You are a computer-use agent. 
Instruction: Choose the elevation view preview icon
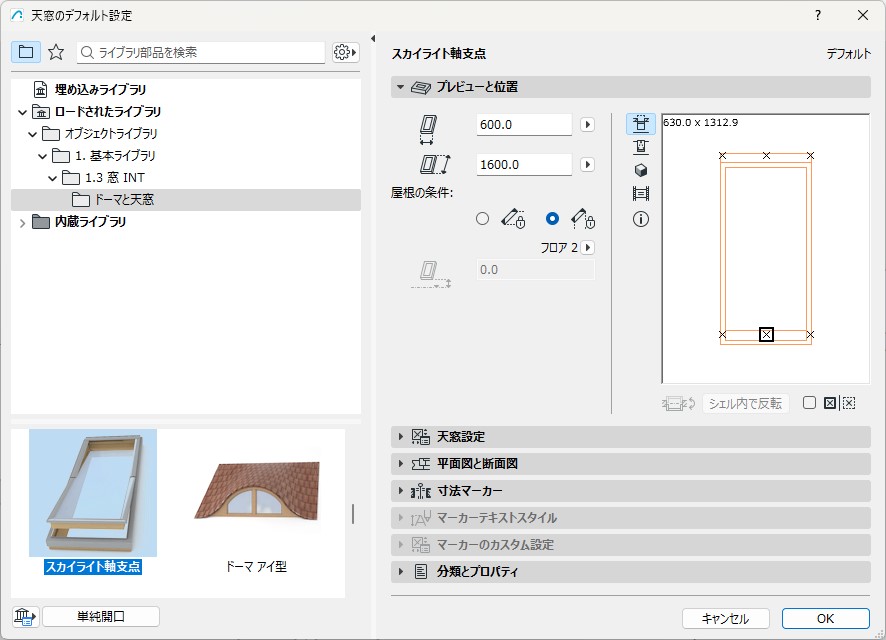pyautogui.click(x=641, y=147)
